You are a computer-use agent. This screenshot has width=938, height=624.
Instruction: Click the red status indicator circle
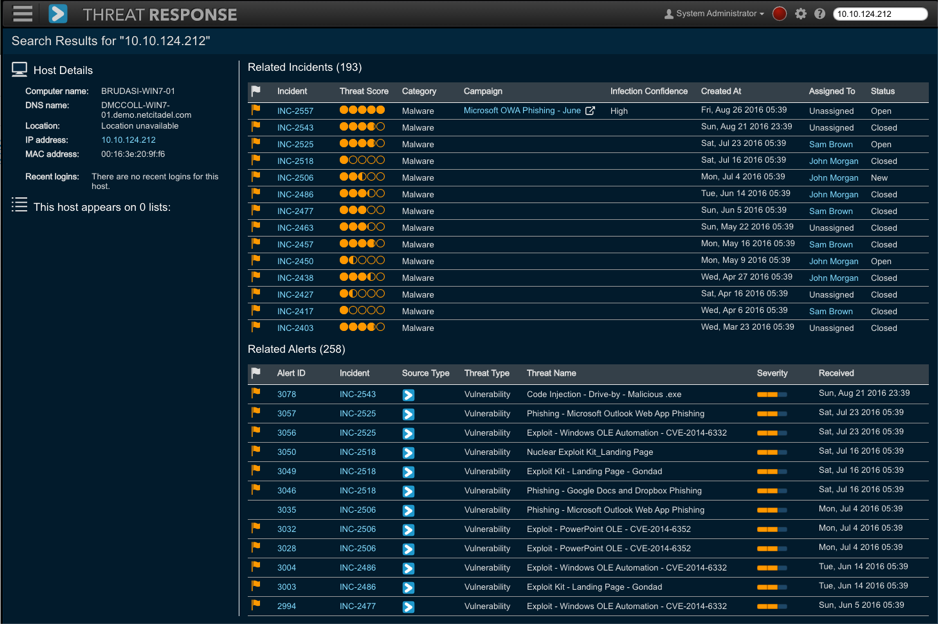coord(779,14)
